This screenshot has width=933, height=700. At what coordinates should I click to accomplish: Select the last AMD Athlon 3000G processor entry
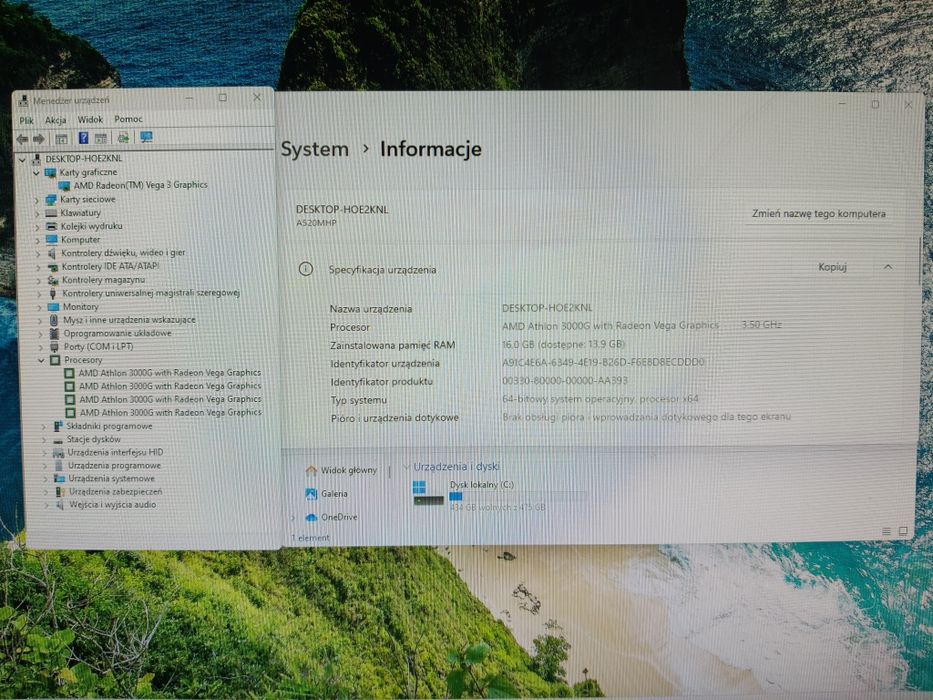170,412
